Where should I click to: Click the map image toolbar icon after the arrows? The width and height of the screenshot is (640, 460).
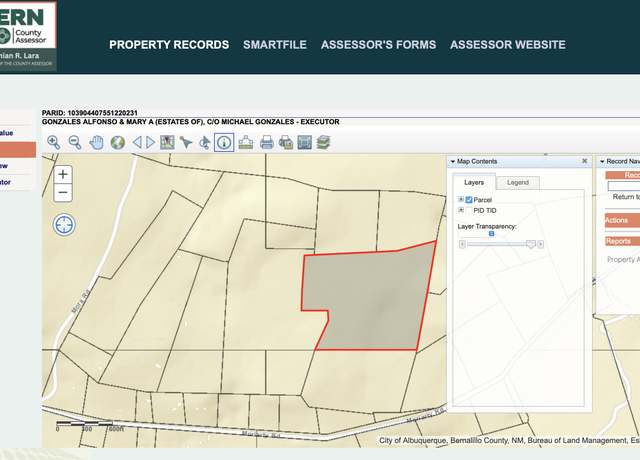(167, 142)
